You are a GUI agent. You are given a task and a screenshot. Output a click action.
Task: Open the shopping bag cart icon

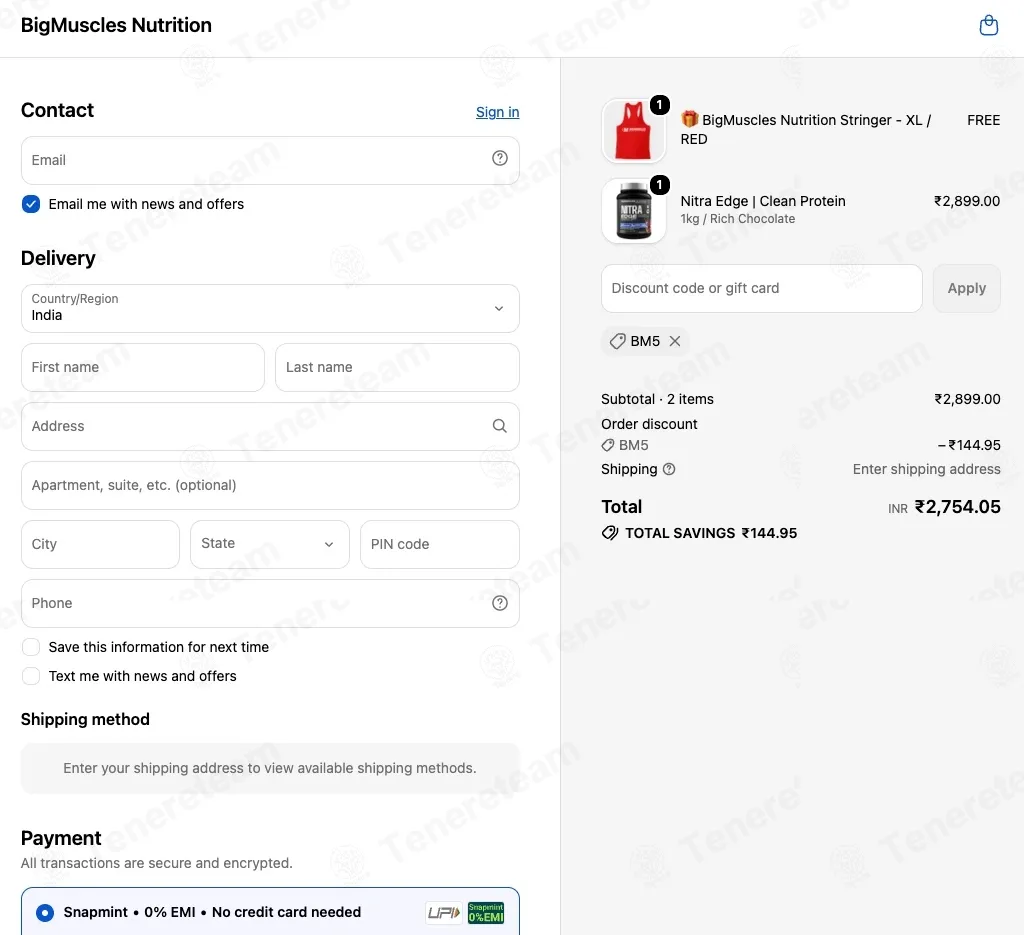point(989,25)
